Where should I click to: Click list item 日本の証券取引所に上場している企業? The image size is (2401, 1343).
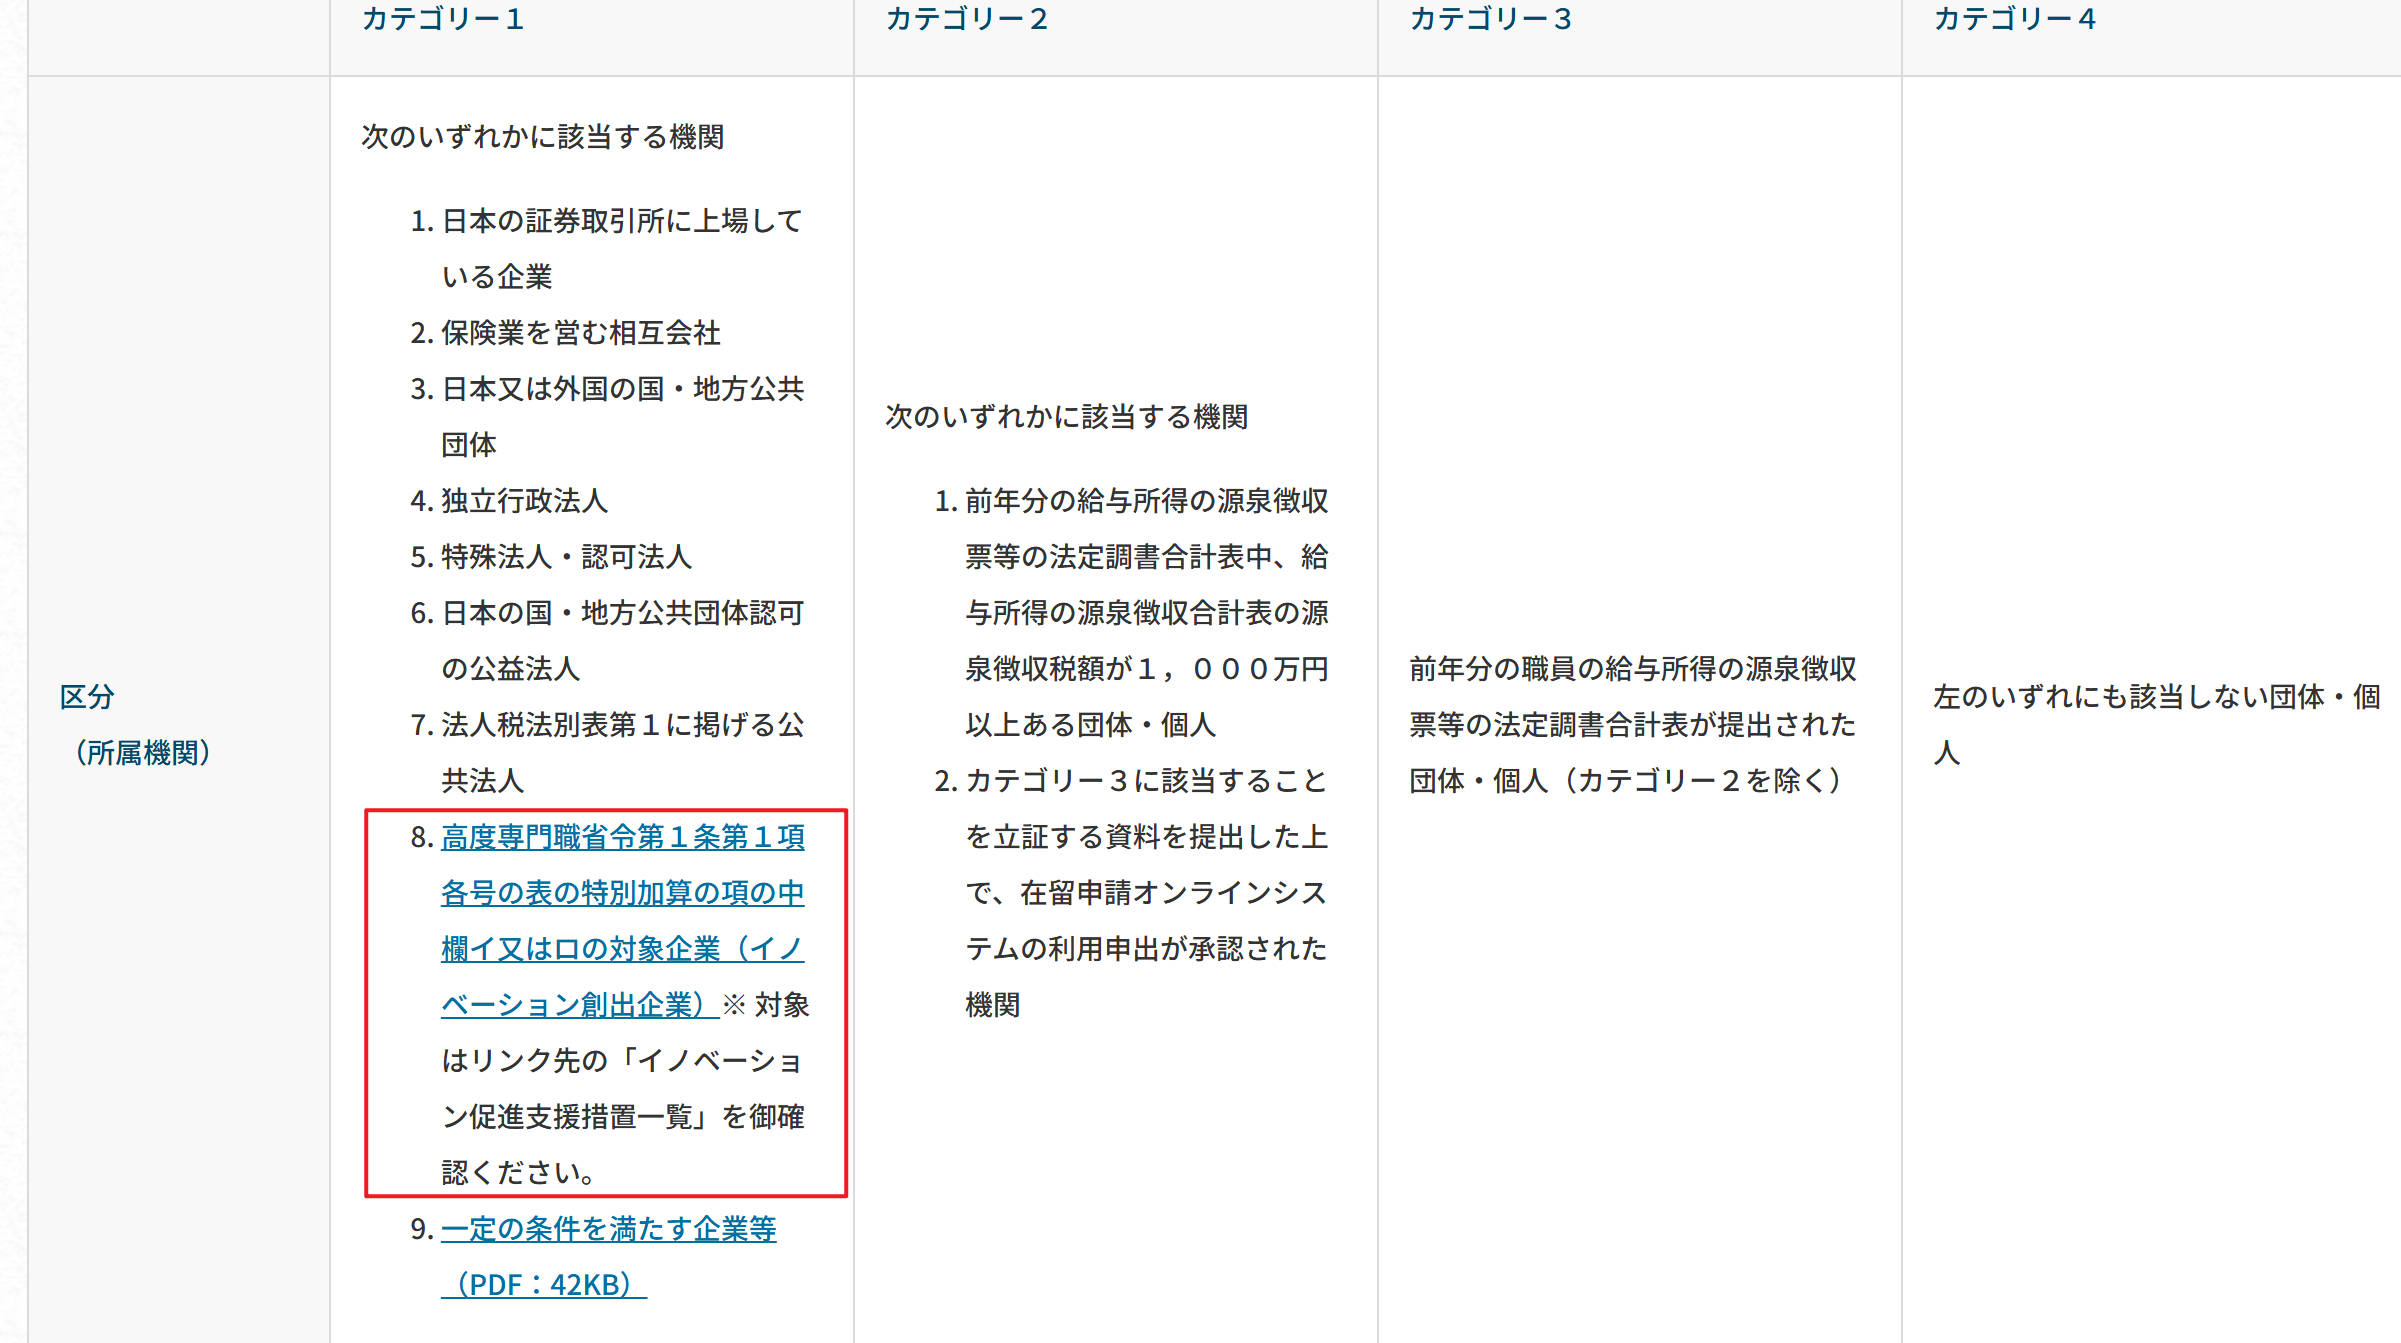tap(621, 221)
